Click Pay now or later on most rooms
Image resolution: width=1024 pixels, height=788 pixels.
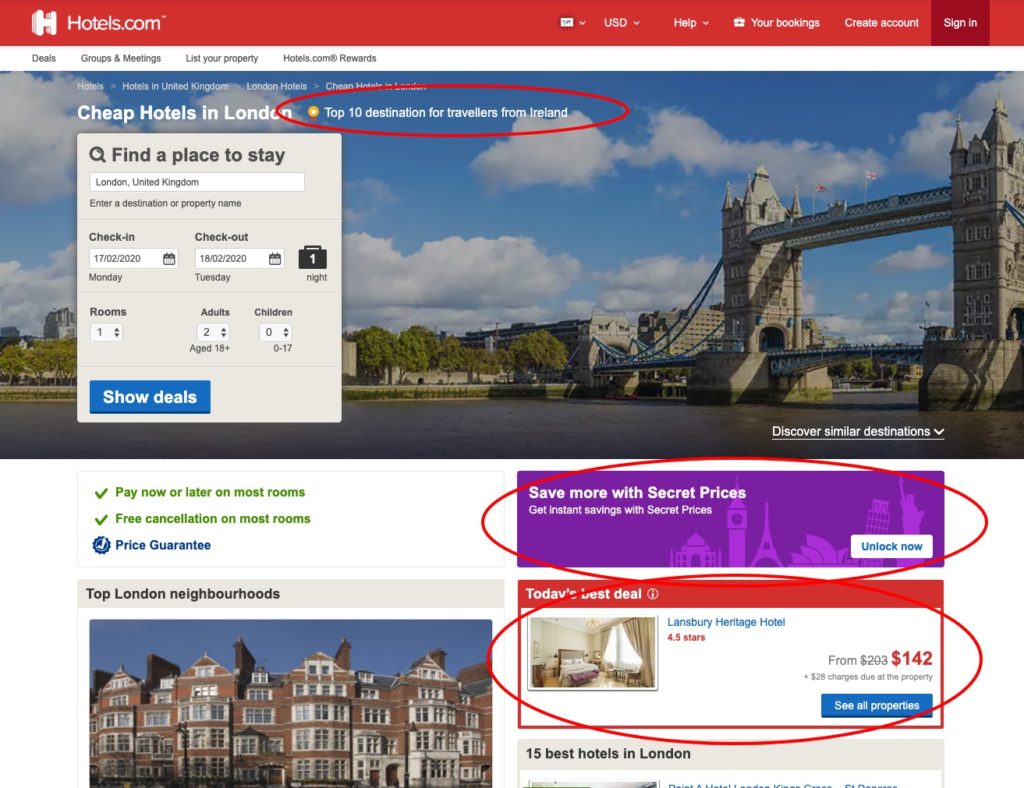coord(210,492)
